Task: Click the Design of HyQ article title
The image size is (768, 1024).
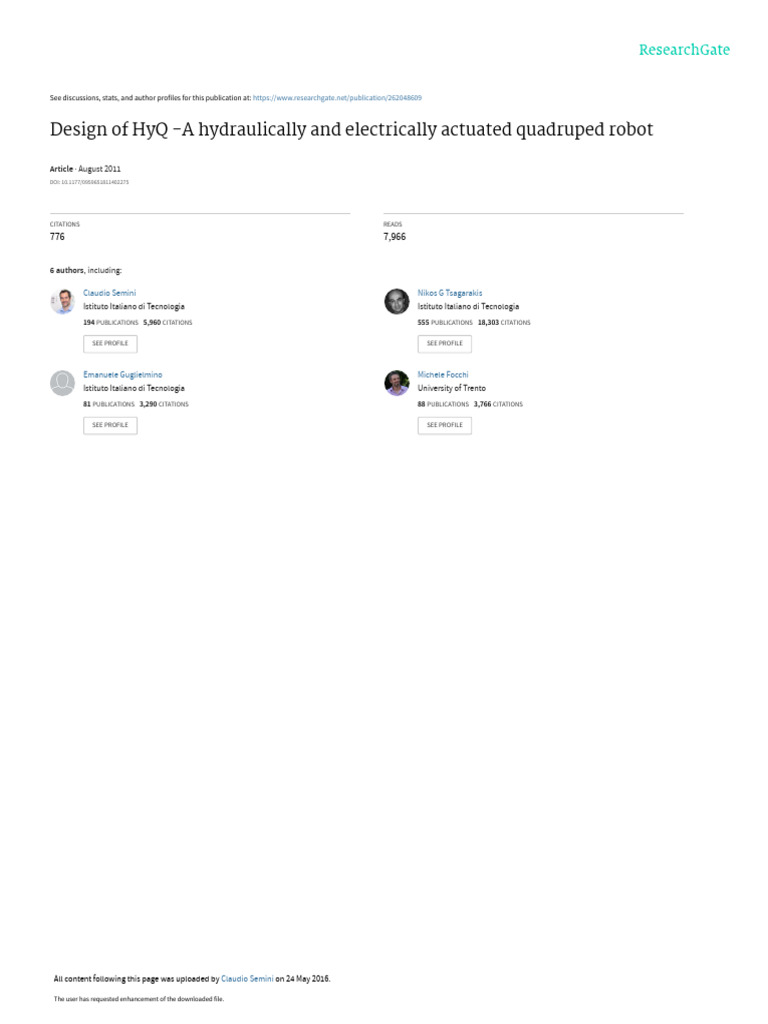Action: [x=351, y=129]
